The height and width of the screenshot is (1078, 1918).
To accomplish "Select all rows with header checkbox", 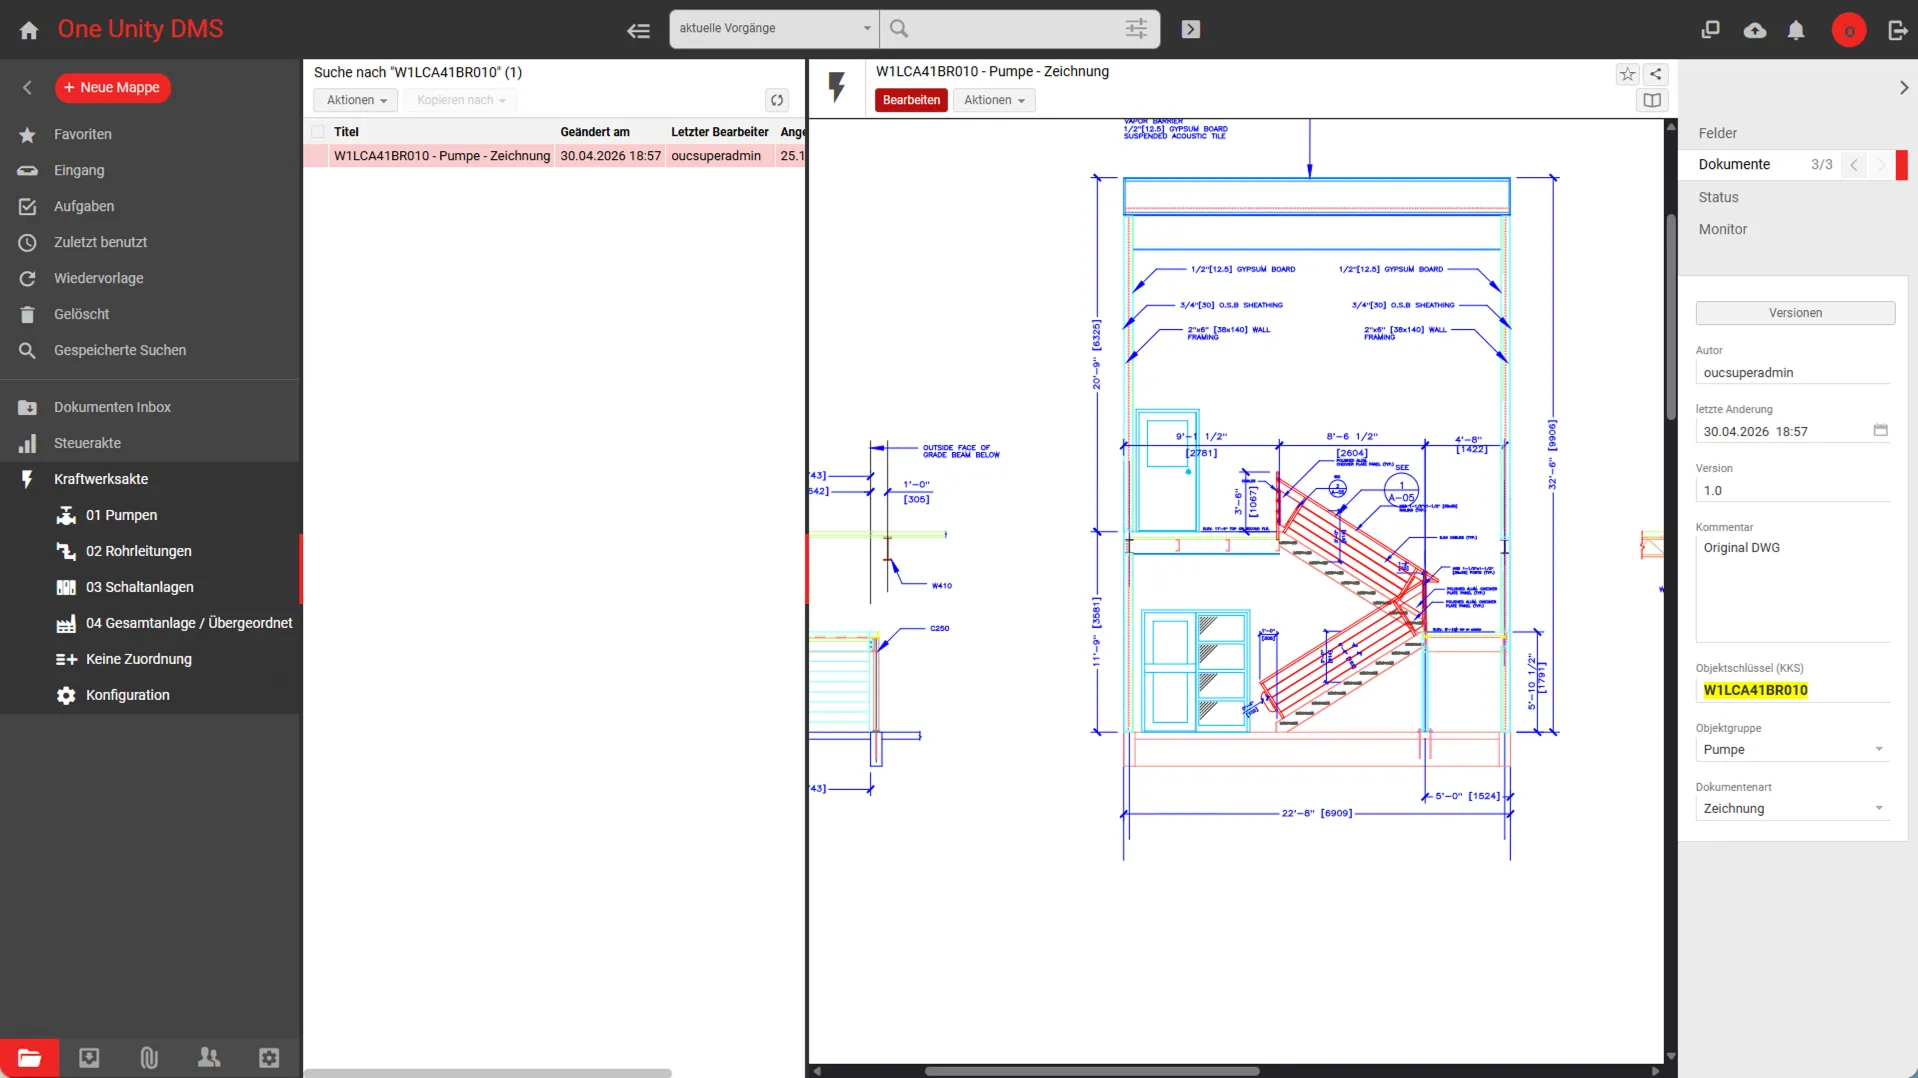I will tap(318, 132).
